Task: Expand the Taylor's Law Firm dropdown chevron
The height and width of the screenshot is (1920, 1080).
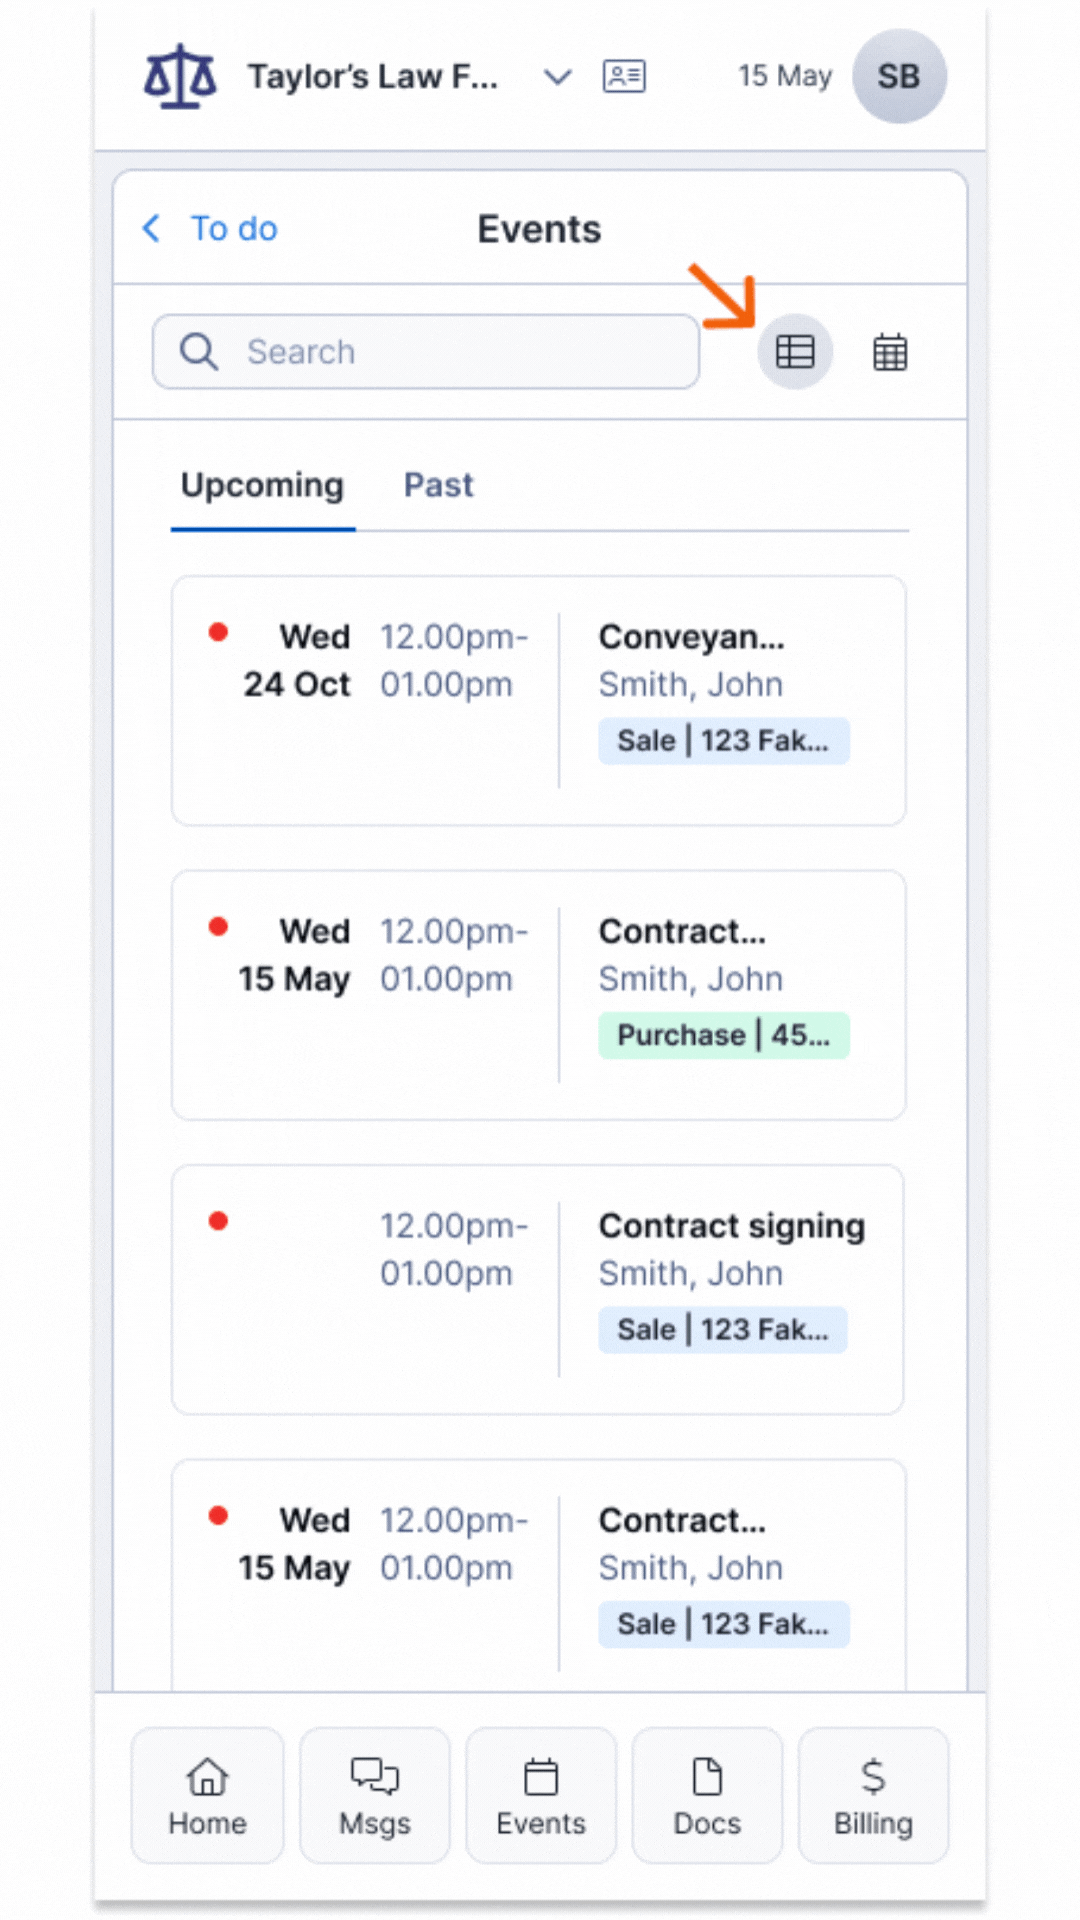Action: pos(557,77)
